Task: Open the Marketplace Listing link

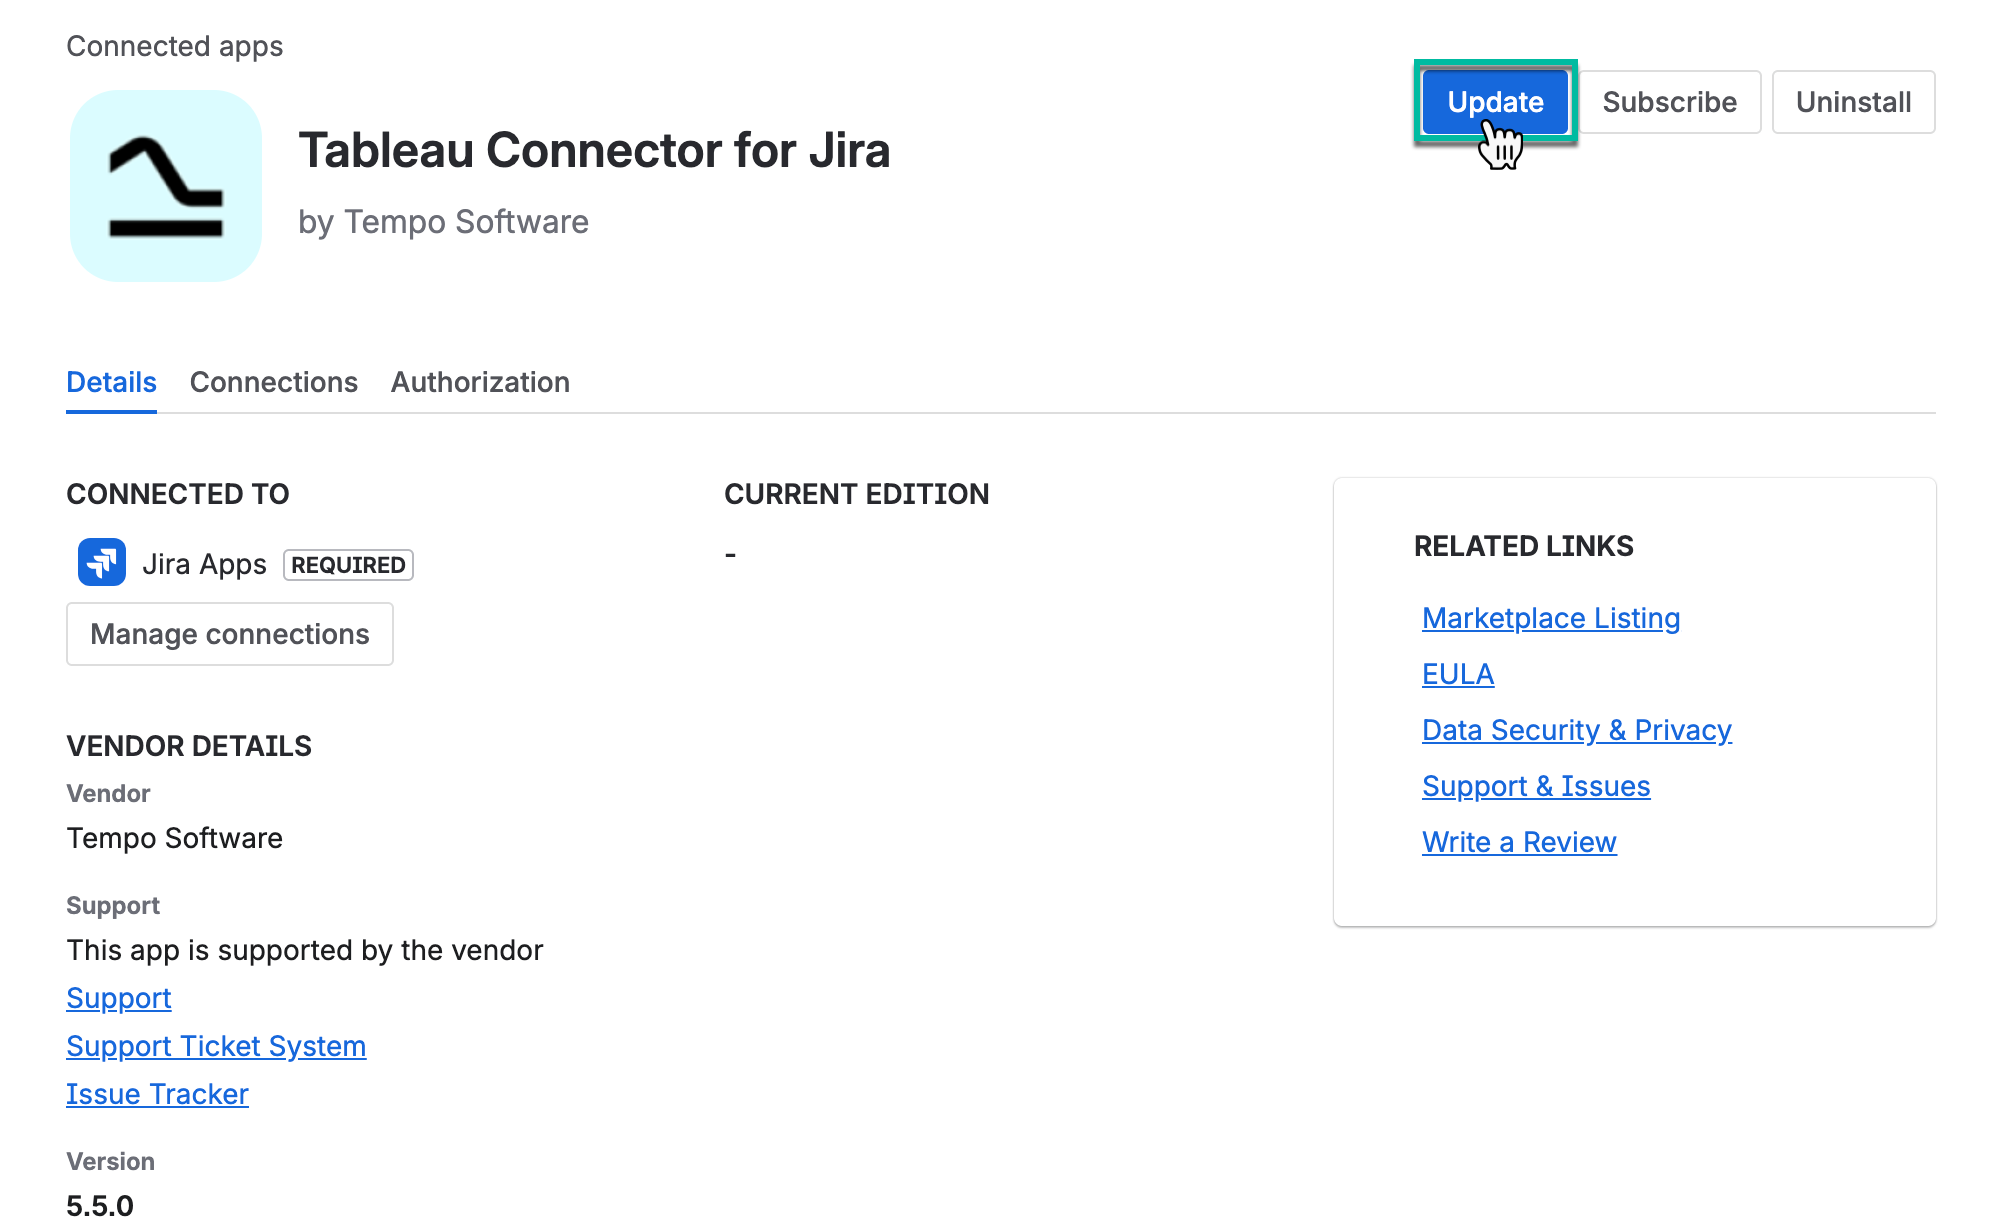Action: tap(1551, 618)
